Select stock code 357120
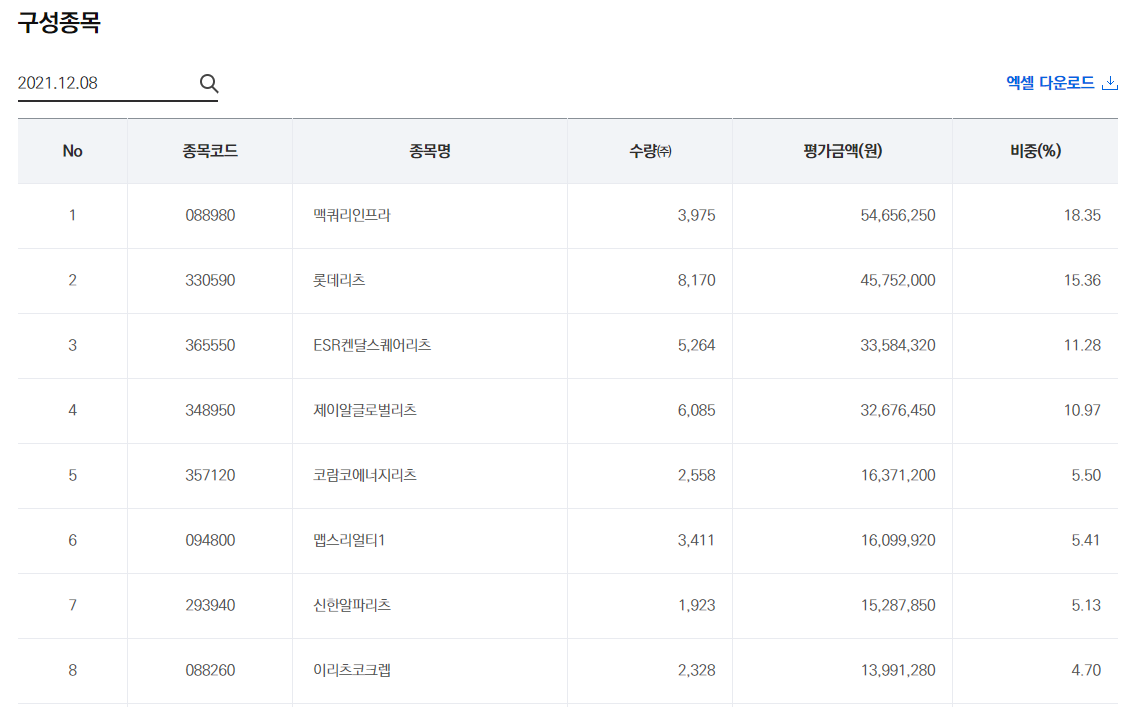 (x=210, y=475)
